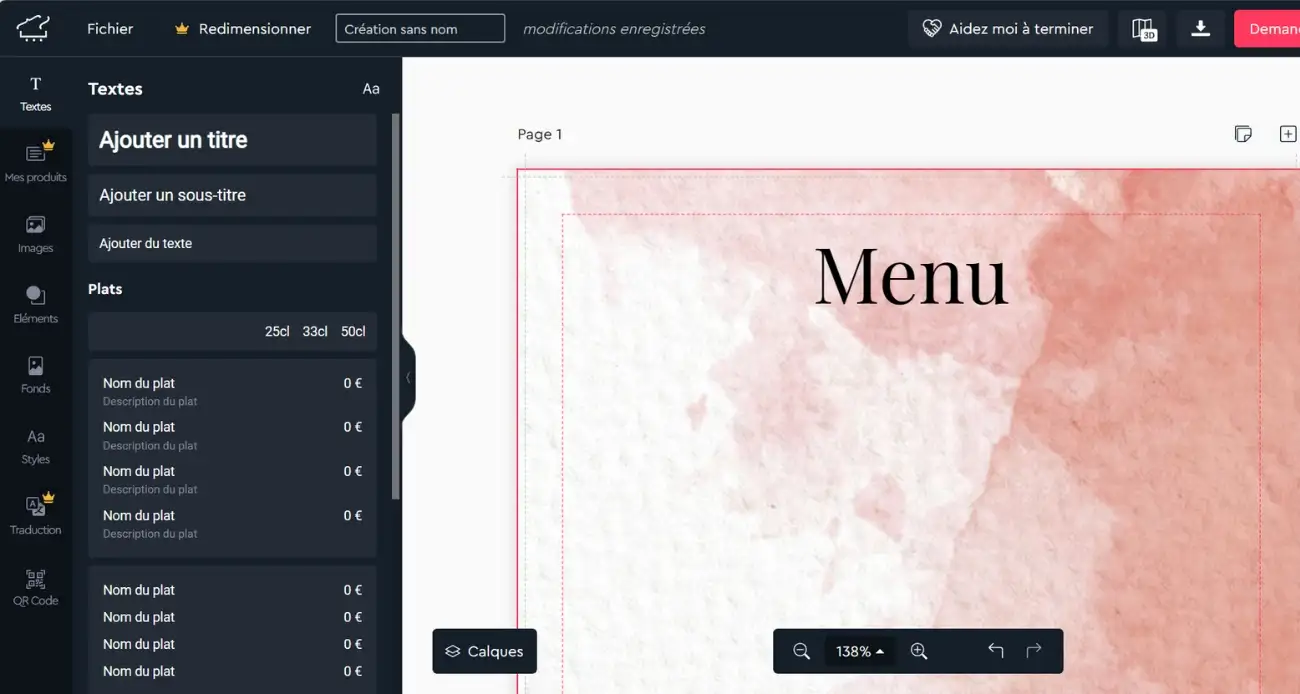Open the Éléments panel
Viewport: 1300px width, 694px height.
[36, 304]
